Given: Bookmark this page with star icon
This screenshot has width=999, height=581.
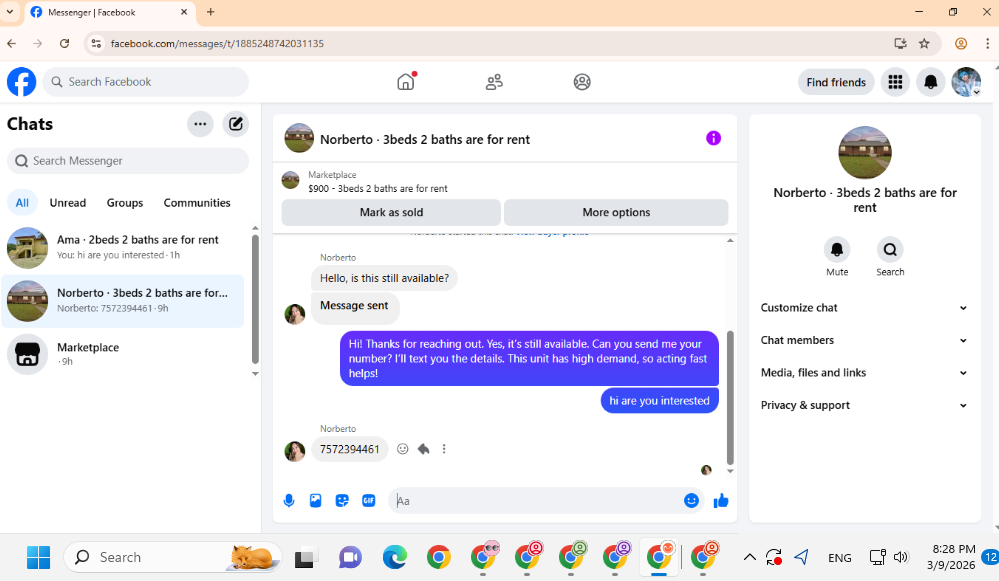Looking at the screenshot, I should [x=924, y=43].
